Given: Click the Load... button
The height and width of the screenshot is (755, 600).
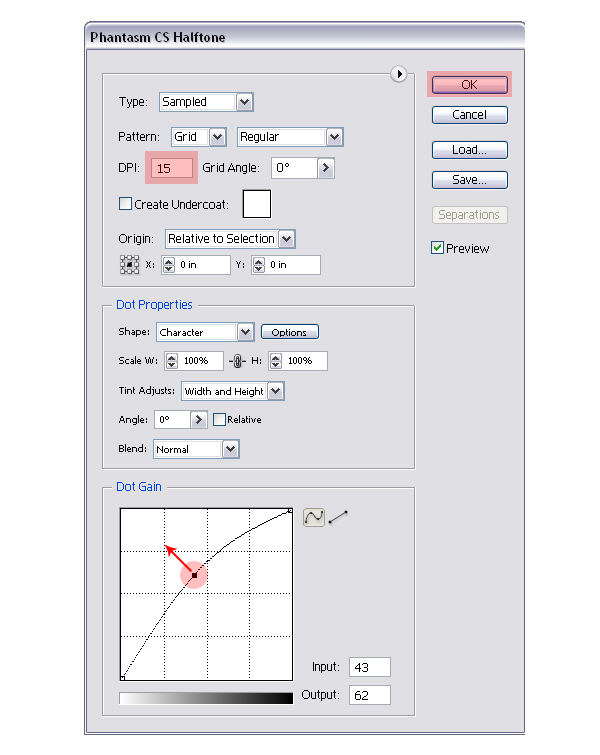Looking at the screenshot, I should pos(470,150).
